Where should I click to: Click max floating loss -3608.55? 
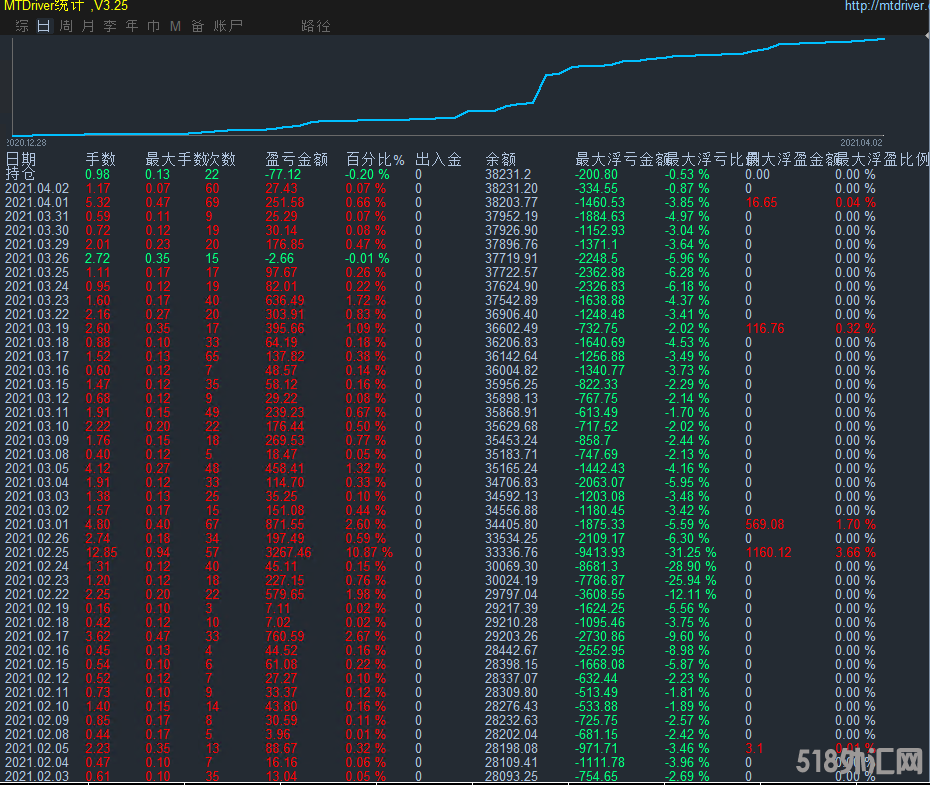600,594
